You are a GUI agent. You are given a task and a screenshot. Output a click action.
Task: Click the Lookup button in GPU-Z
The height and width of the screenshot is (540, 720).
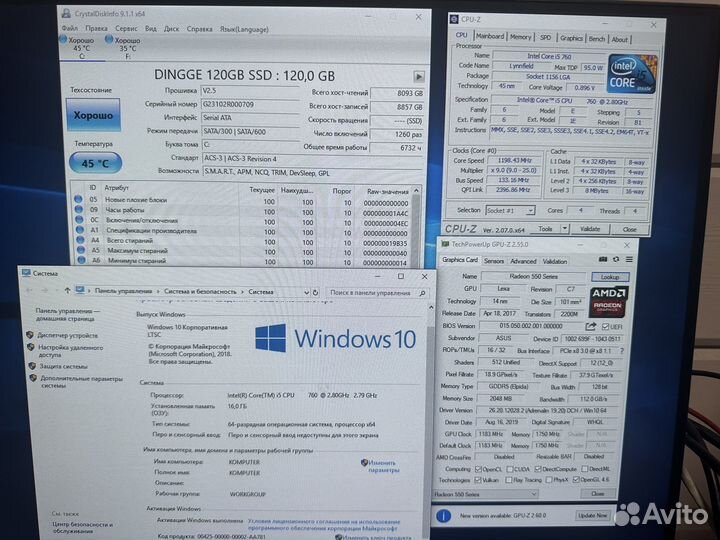pos(610,277)
